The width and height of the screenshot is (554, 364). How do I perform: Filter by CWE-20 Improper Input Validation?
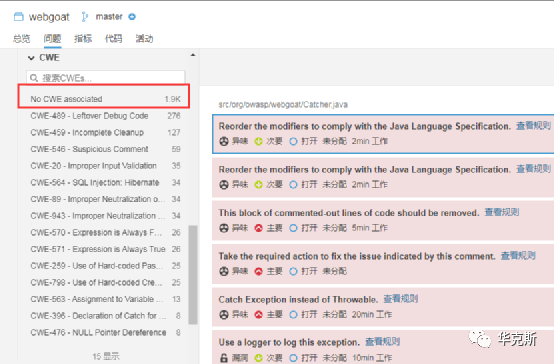[105, 166]
